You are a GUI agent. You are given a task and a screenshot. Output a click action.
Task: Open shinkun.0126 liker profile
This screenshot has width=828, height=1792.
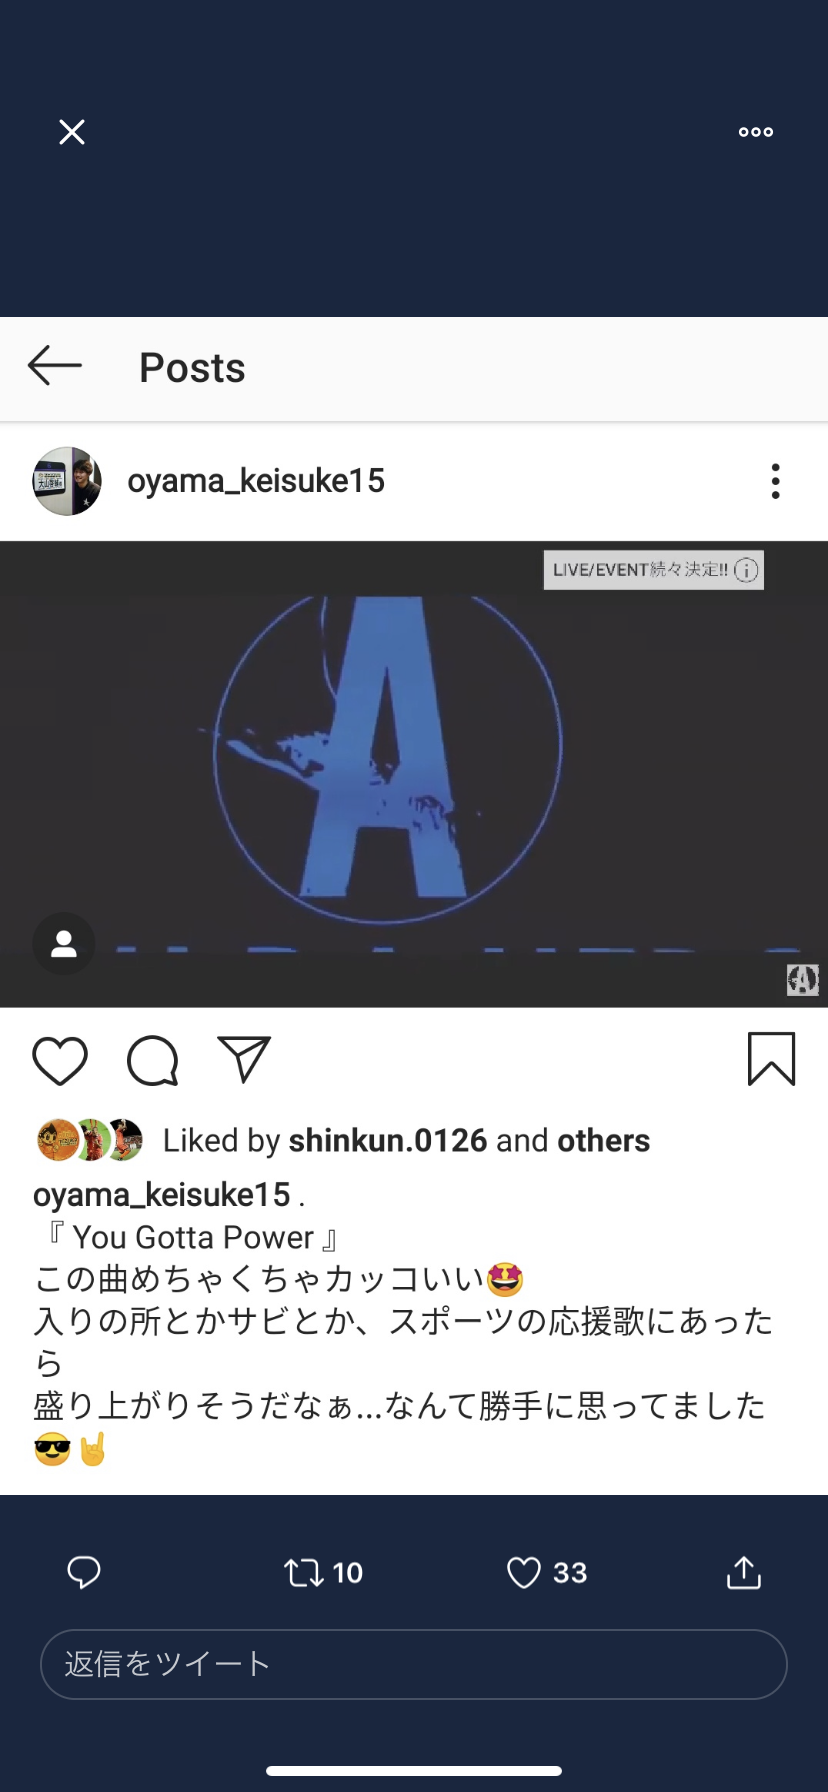(388, 1141)
